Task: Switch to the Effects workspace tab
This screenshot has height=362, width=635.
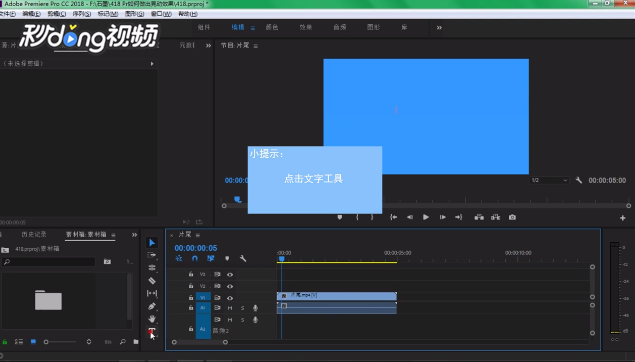Action: pos(306,27)
